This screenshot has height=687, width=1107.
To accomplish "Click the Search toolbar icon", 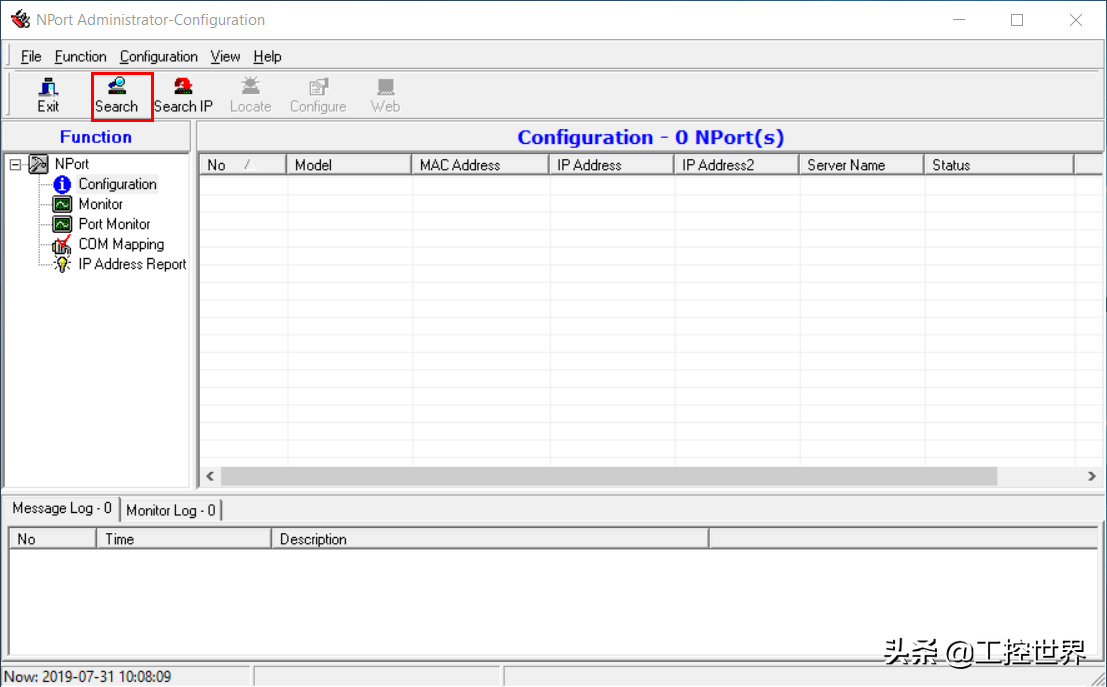I will (x=117, y=95).
